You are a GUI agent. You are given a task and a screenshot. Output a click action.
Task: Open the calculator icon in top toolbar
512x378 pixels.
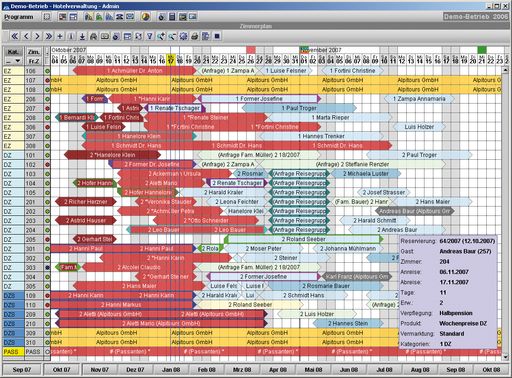(x=172, y=17)
